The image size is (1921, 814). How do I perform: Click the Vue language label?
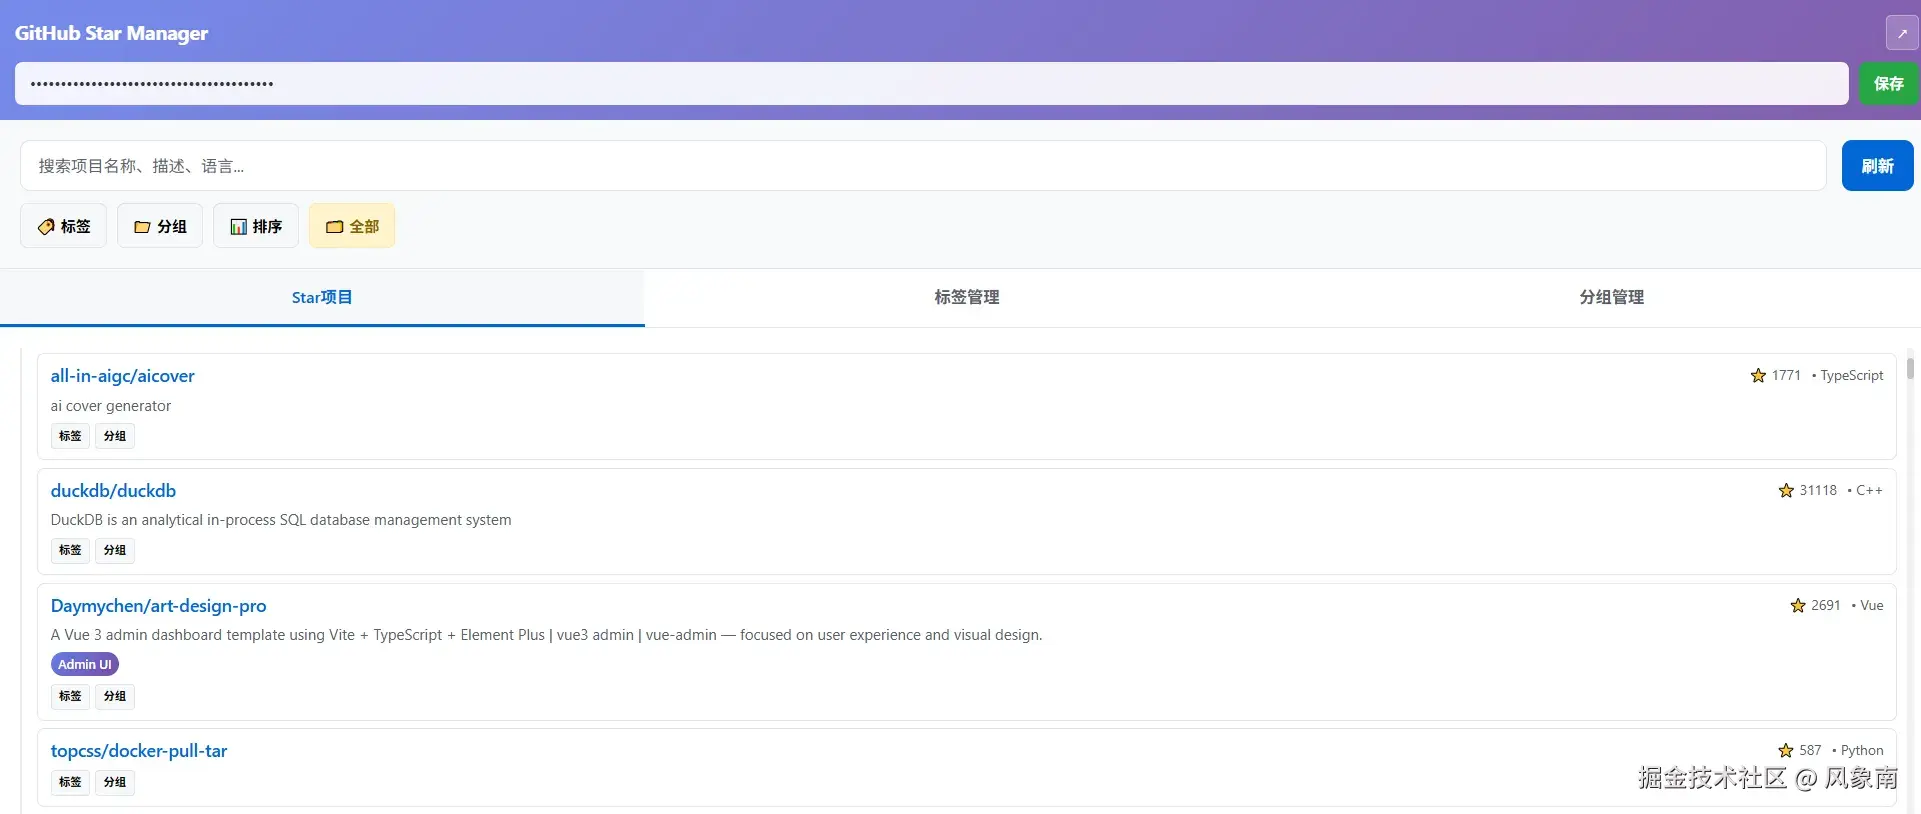[x=1872, y=606]
